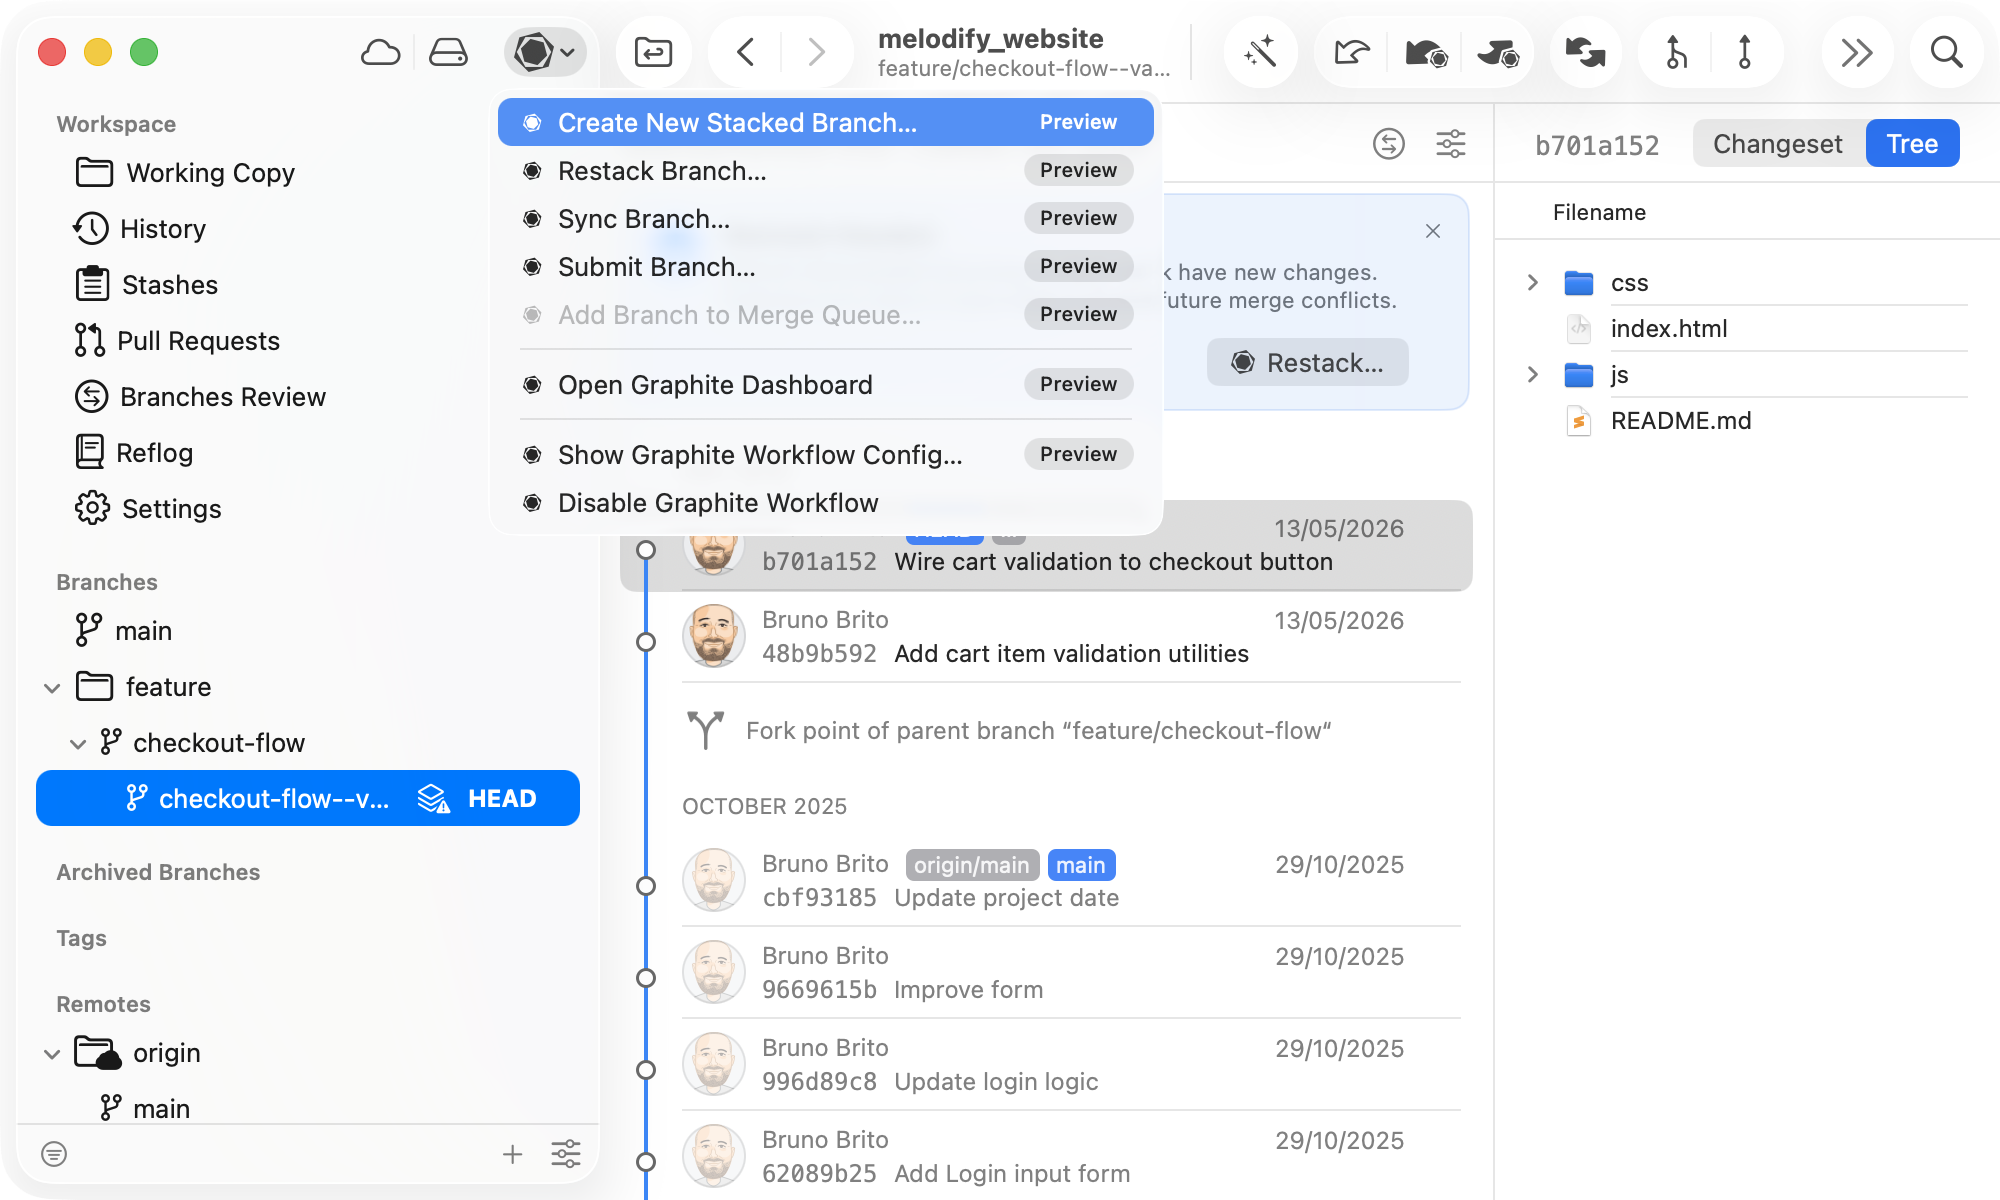Open Branches Review in sidebar

(x=307, y=397)
